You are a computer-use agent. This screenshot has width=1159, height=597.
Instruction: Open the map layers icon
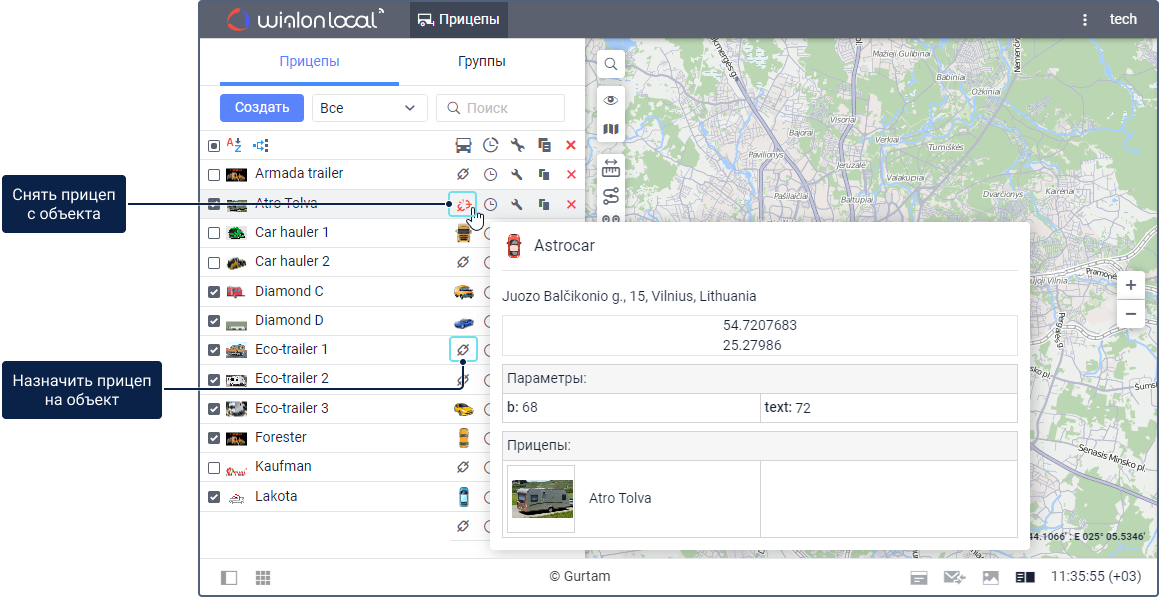point(611,129)
